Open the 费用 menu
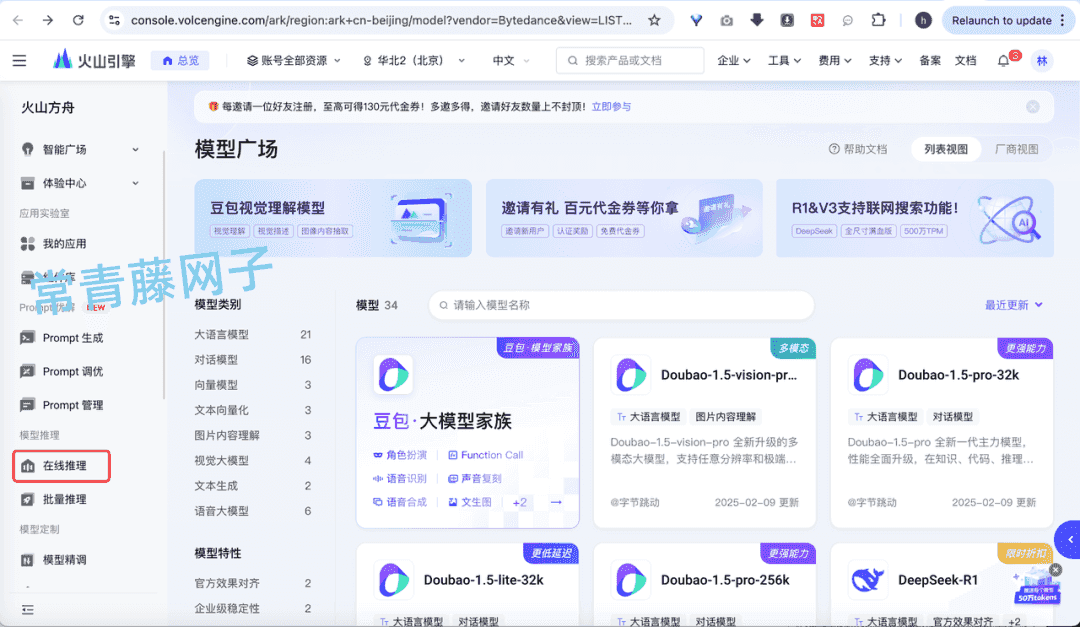The width and height of the screenshot is (1080, 627). (835, 61)
